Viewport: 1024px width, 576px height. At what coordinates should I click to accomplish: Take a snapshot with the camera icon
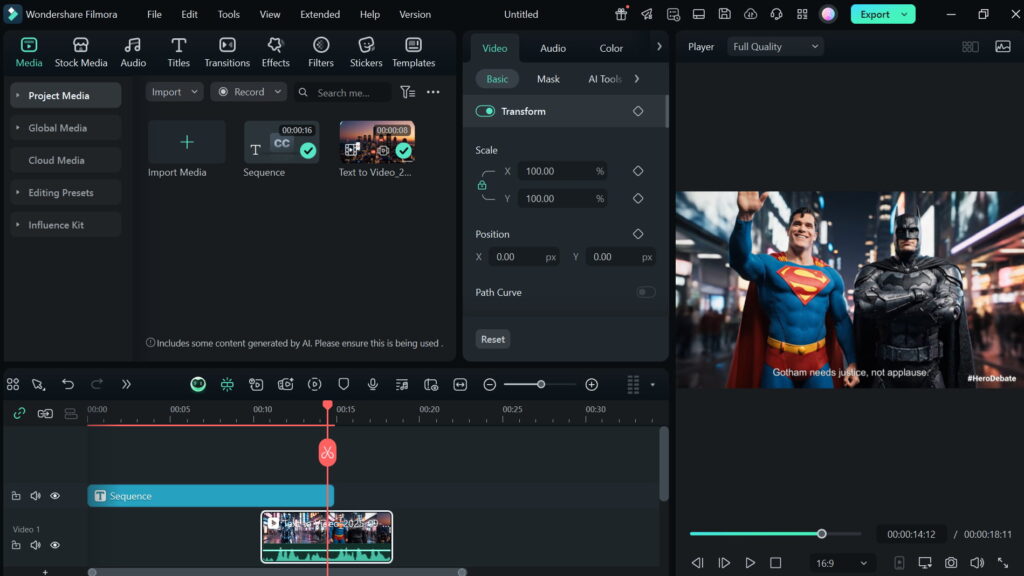click(x=950, y=563)
